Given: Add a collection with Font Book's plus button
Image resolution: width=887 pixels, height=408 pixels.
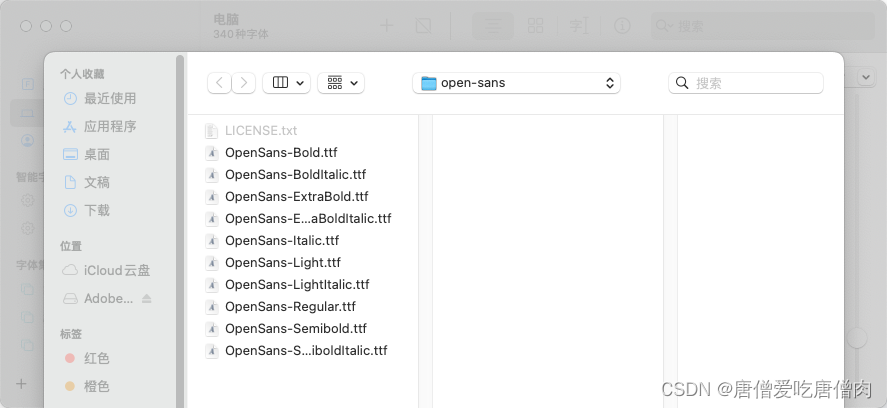Looking at the screenshot, I should (x=21, y=384).
